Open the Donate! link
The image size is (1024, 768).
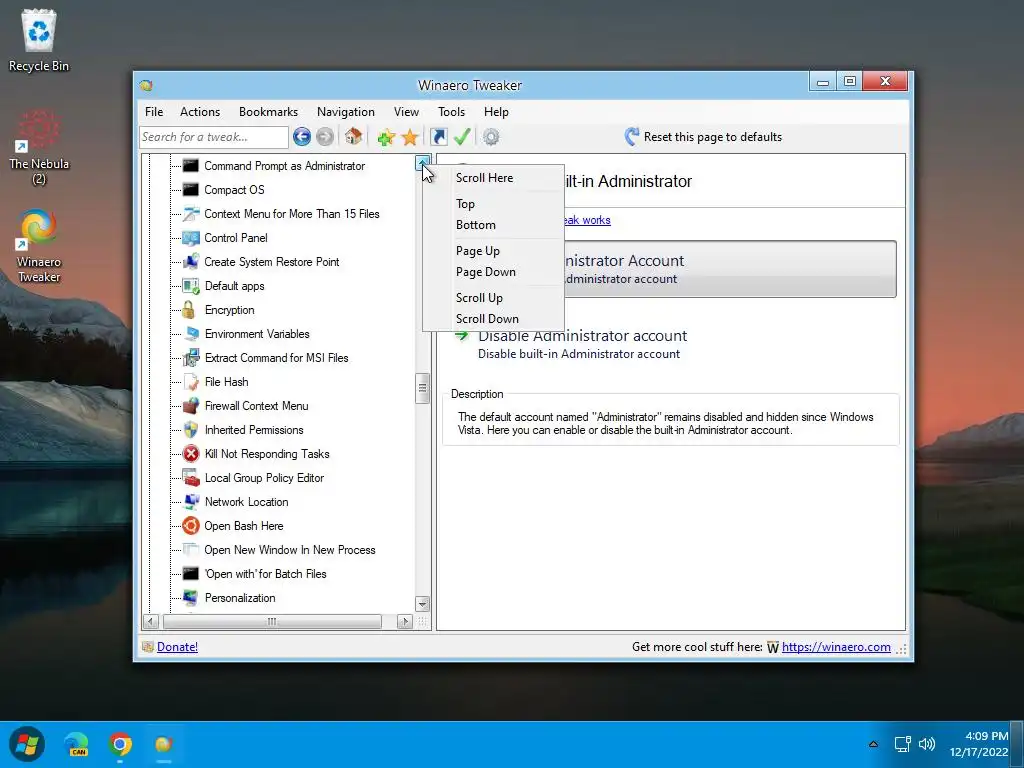177,647
